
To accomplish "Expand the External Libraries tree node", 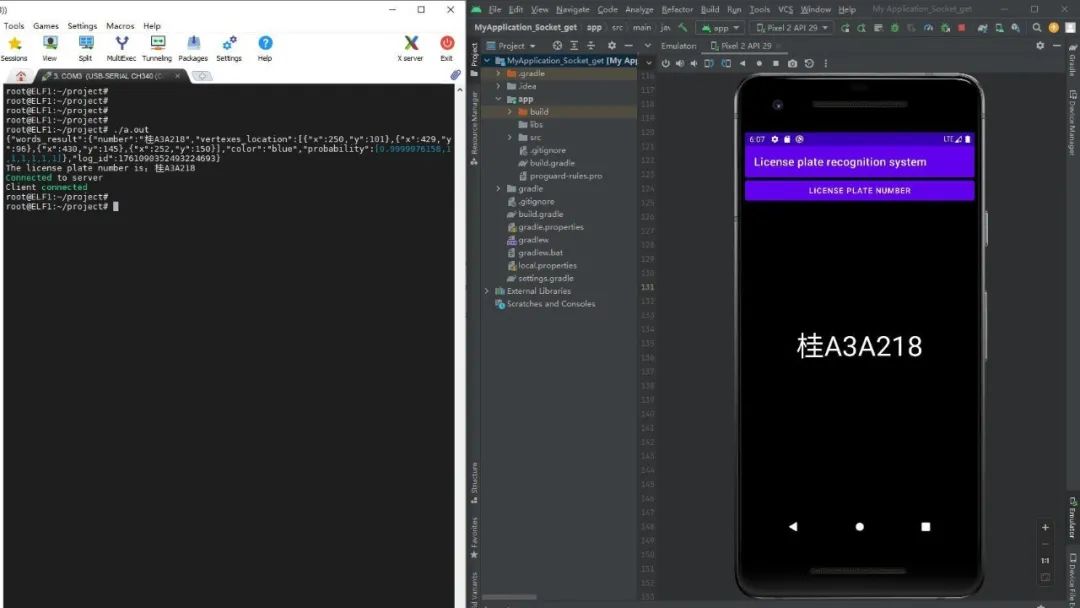I will click(487, 291).
